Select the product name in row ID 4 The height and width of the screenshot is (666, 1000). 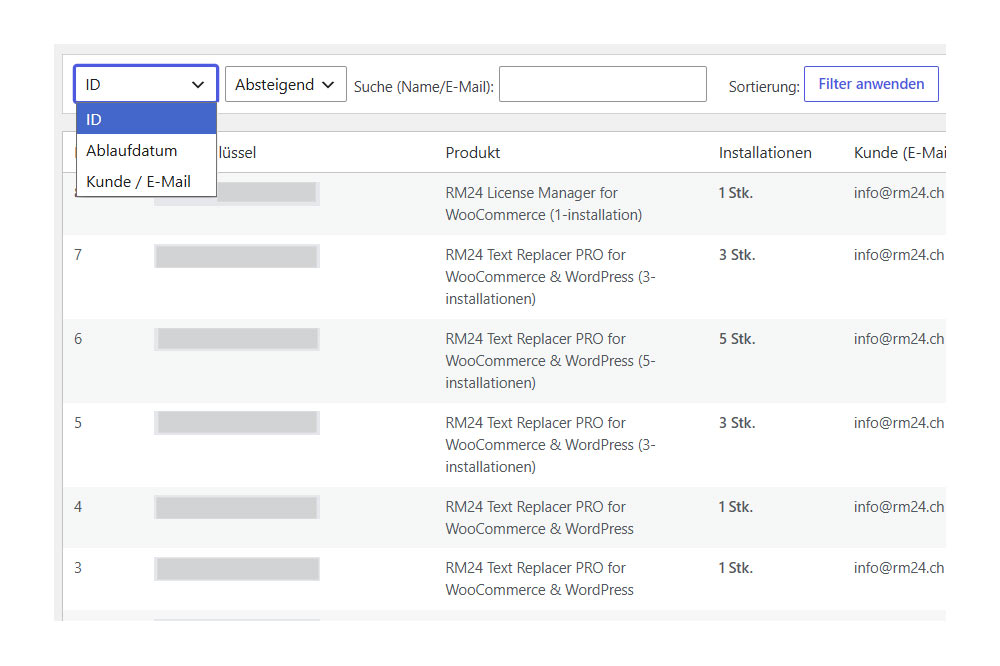click(x=540, y=517)
